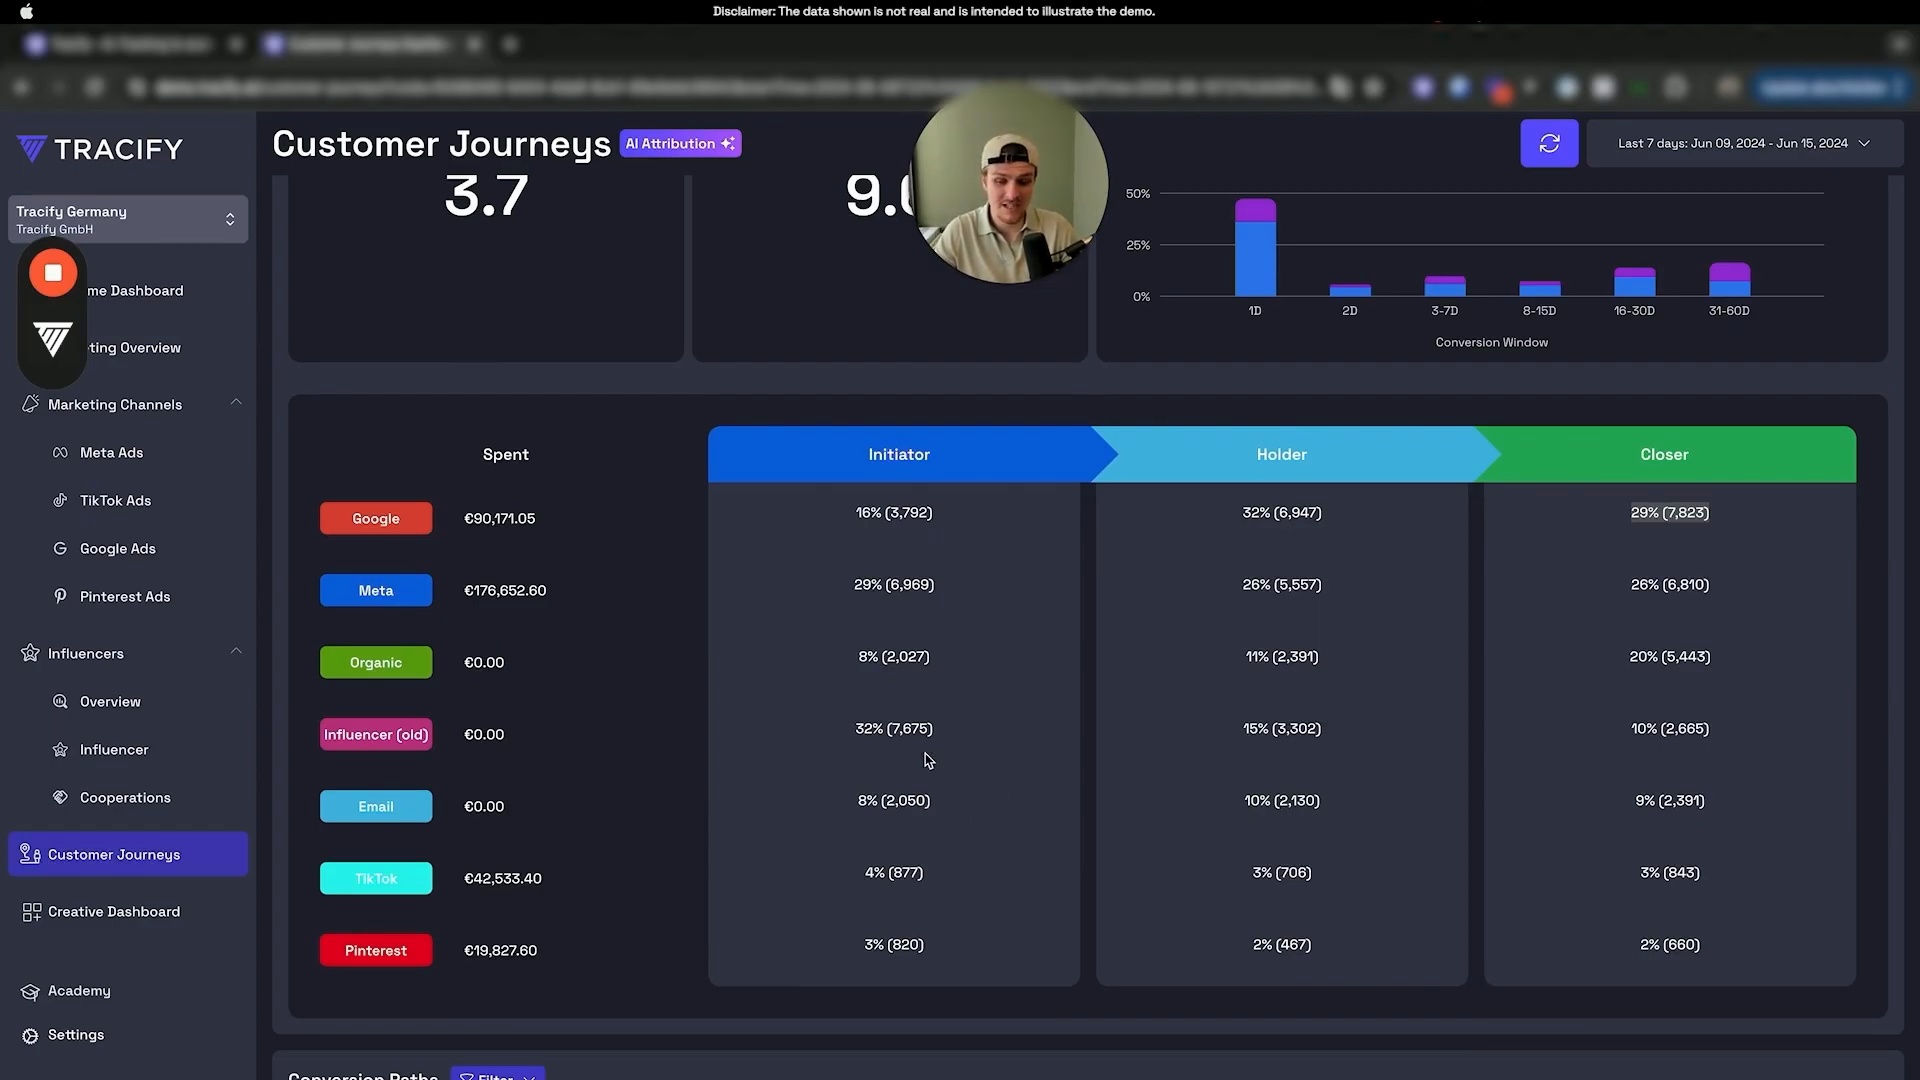Toggle the recording stop control
This screenshot has width=1920, height=1080.
coord(52,272)
